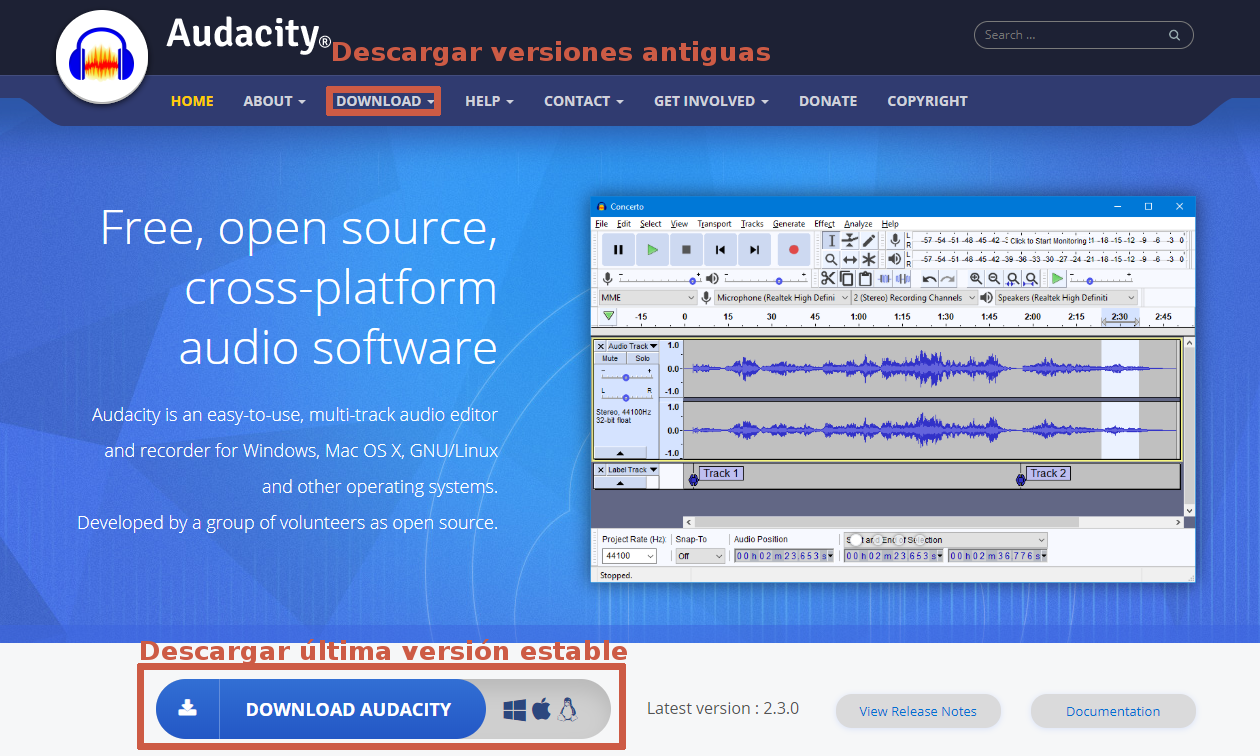
Task: Open the Audio Track name dropdown menu
Action: [633, 346]
